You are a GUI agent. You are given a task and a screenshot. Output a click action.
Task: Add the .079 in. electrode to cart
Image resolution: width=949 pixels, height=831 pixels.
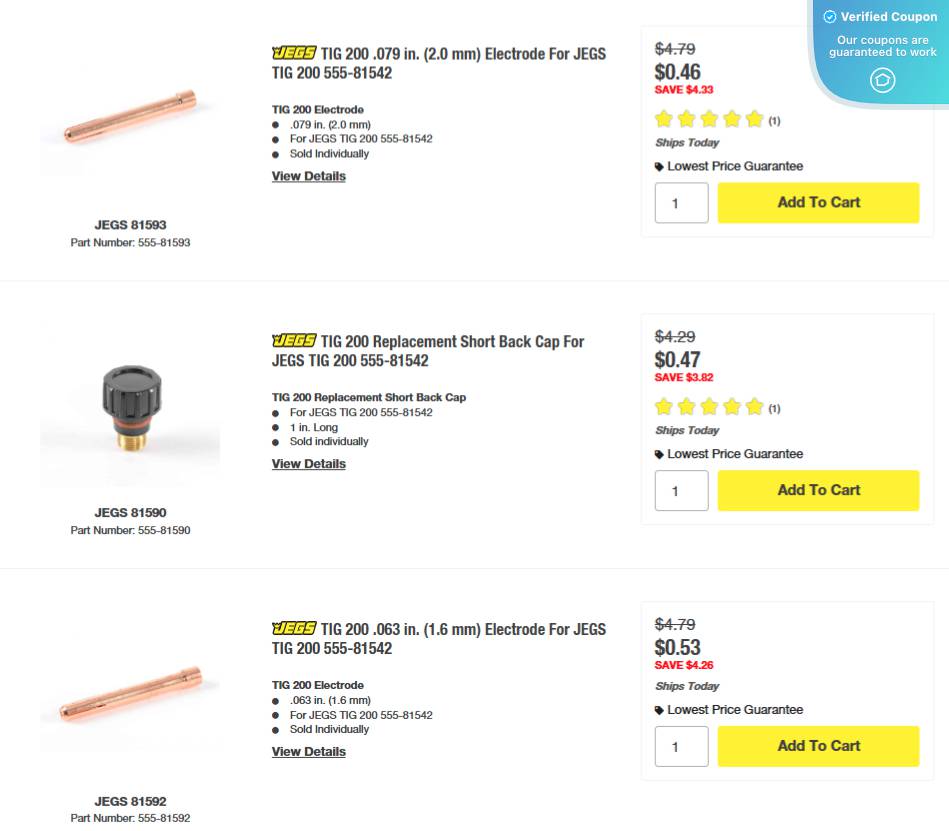[x=818, y=202]
